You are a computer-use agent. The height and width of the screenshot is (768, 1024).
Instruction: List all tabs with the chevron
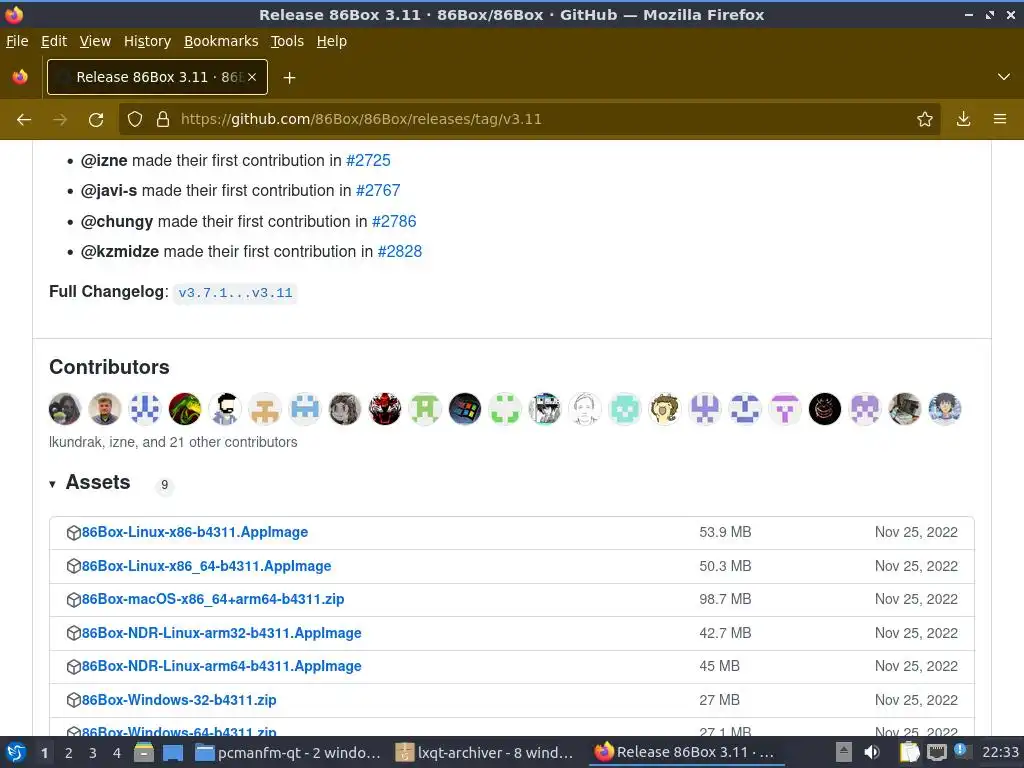pyautogui.click(x=1004, y=77)
